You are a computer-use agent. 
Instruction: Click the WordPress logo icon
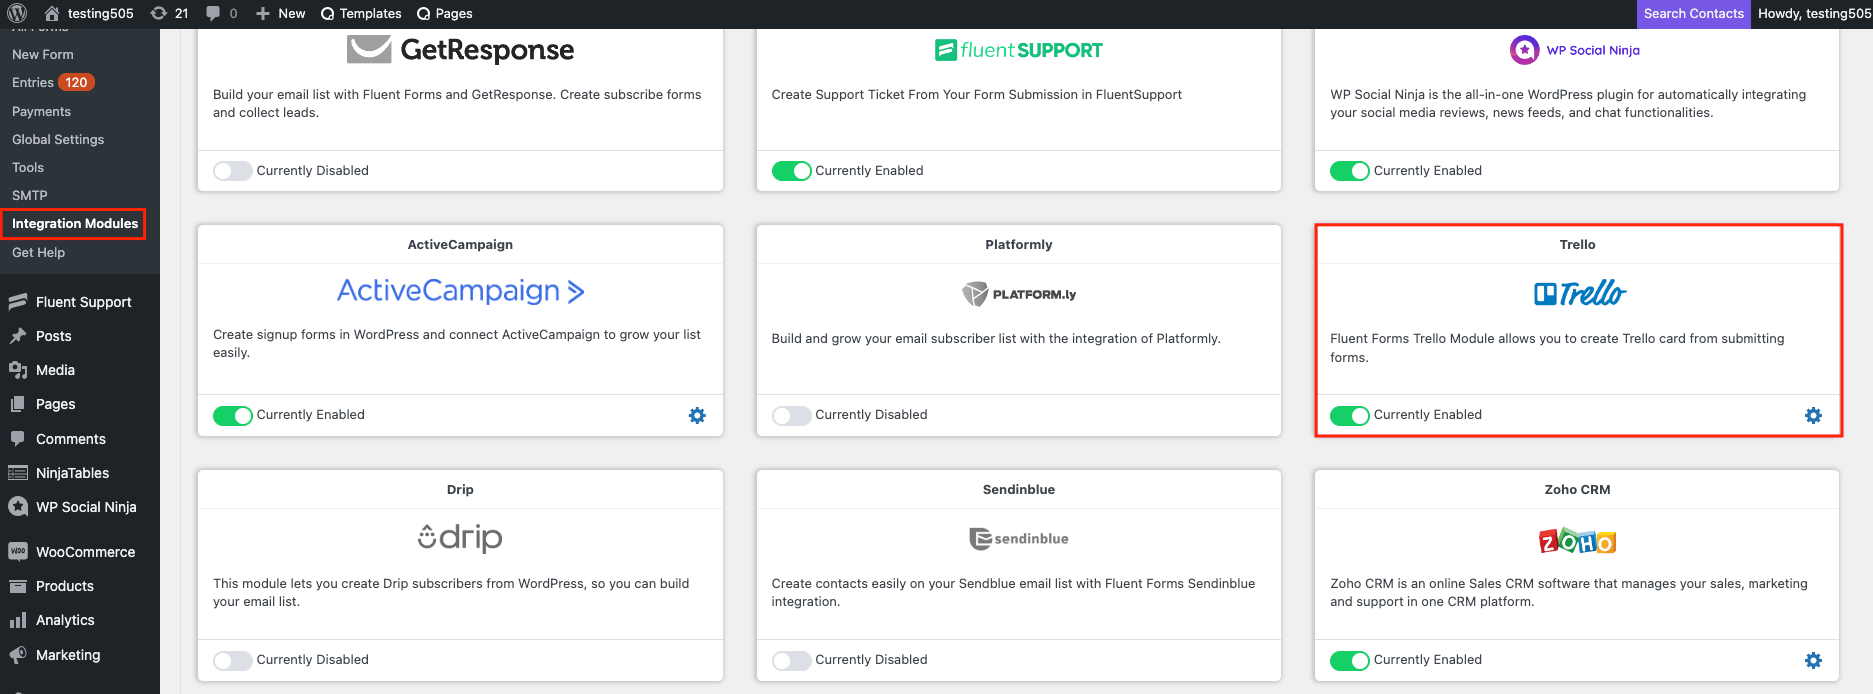click(x=17, y=13)
